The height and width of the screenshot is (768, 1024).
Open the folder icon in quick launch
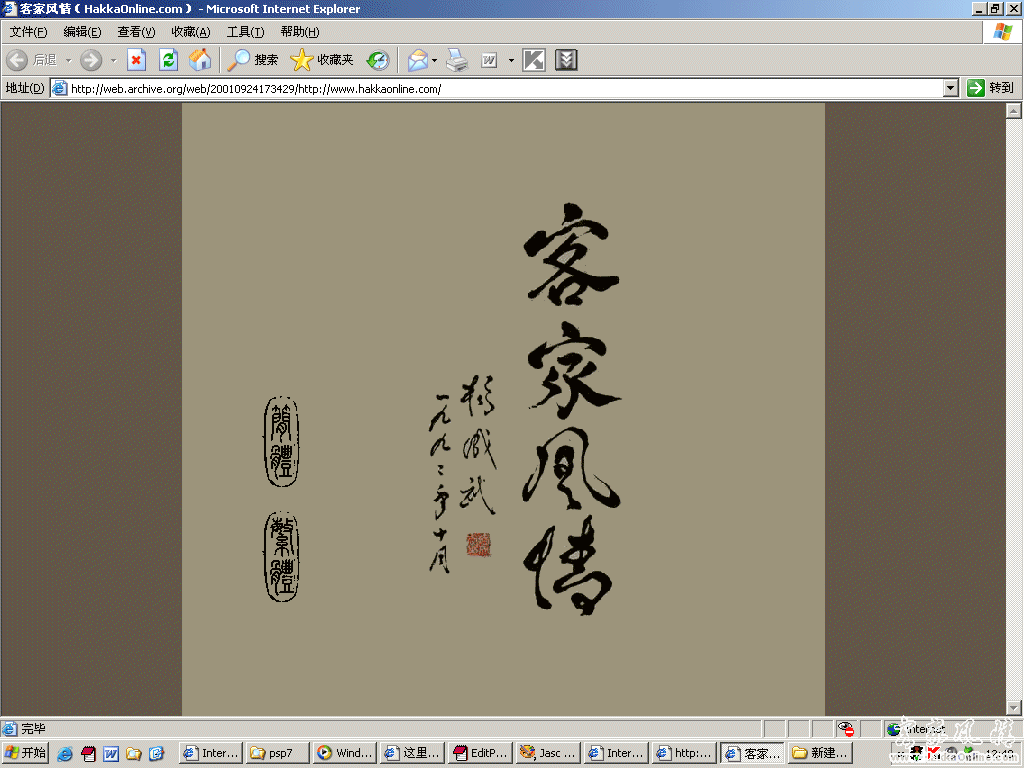pyautogui.click(x=133, y=754)
